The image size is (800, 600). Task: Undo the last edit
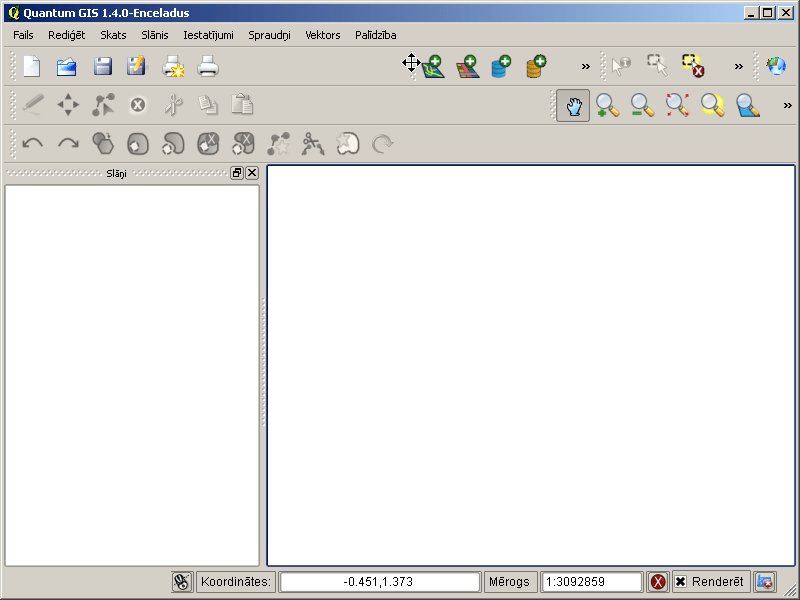pyautogui.click(x=33, y=144)
